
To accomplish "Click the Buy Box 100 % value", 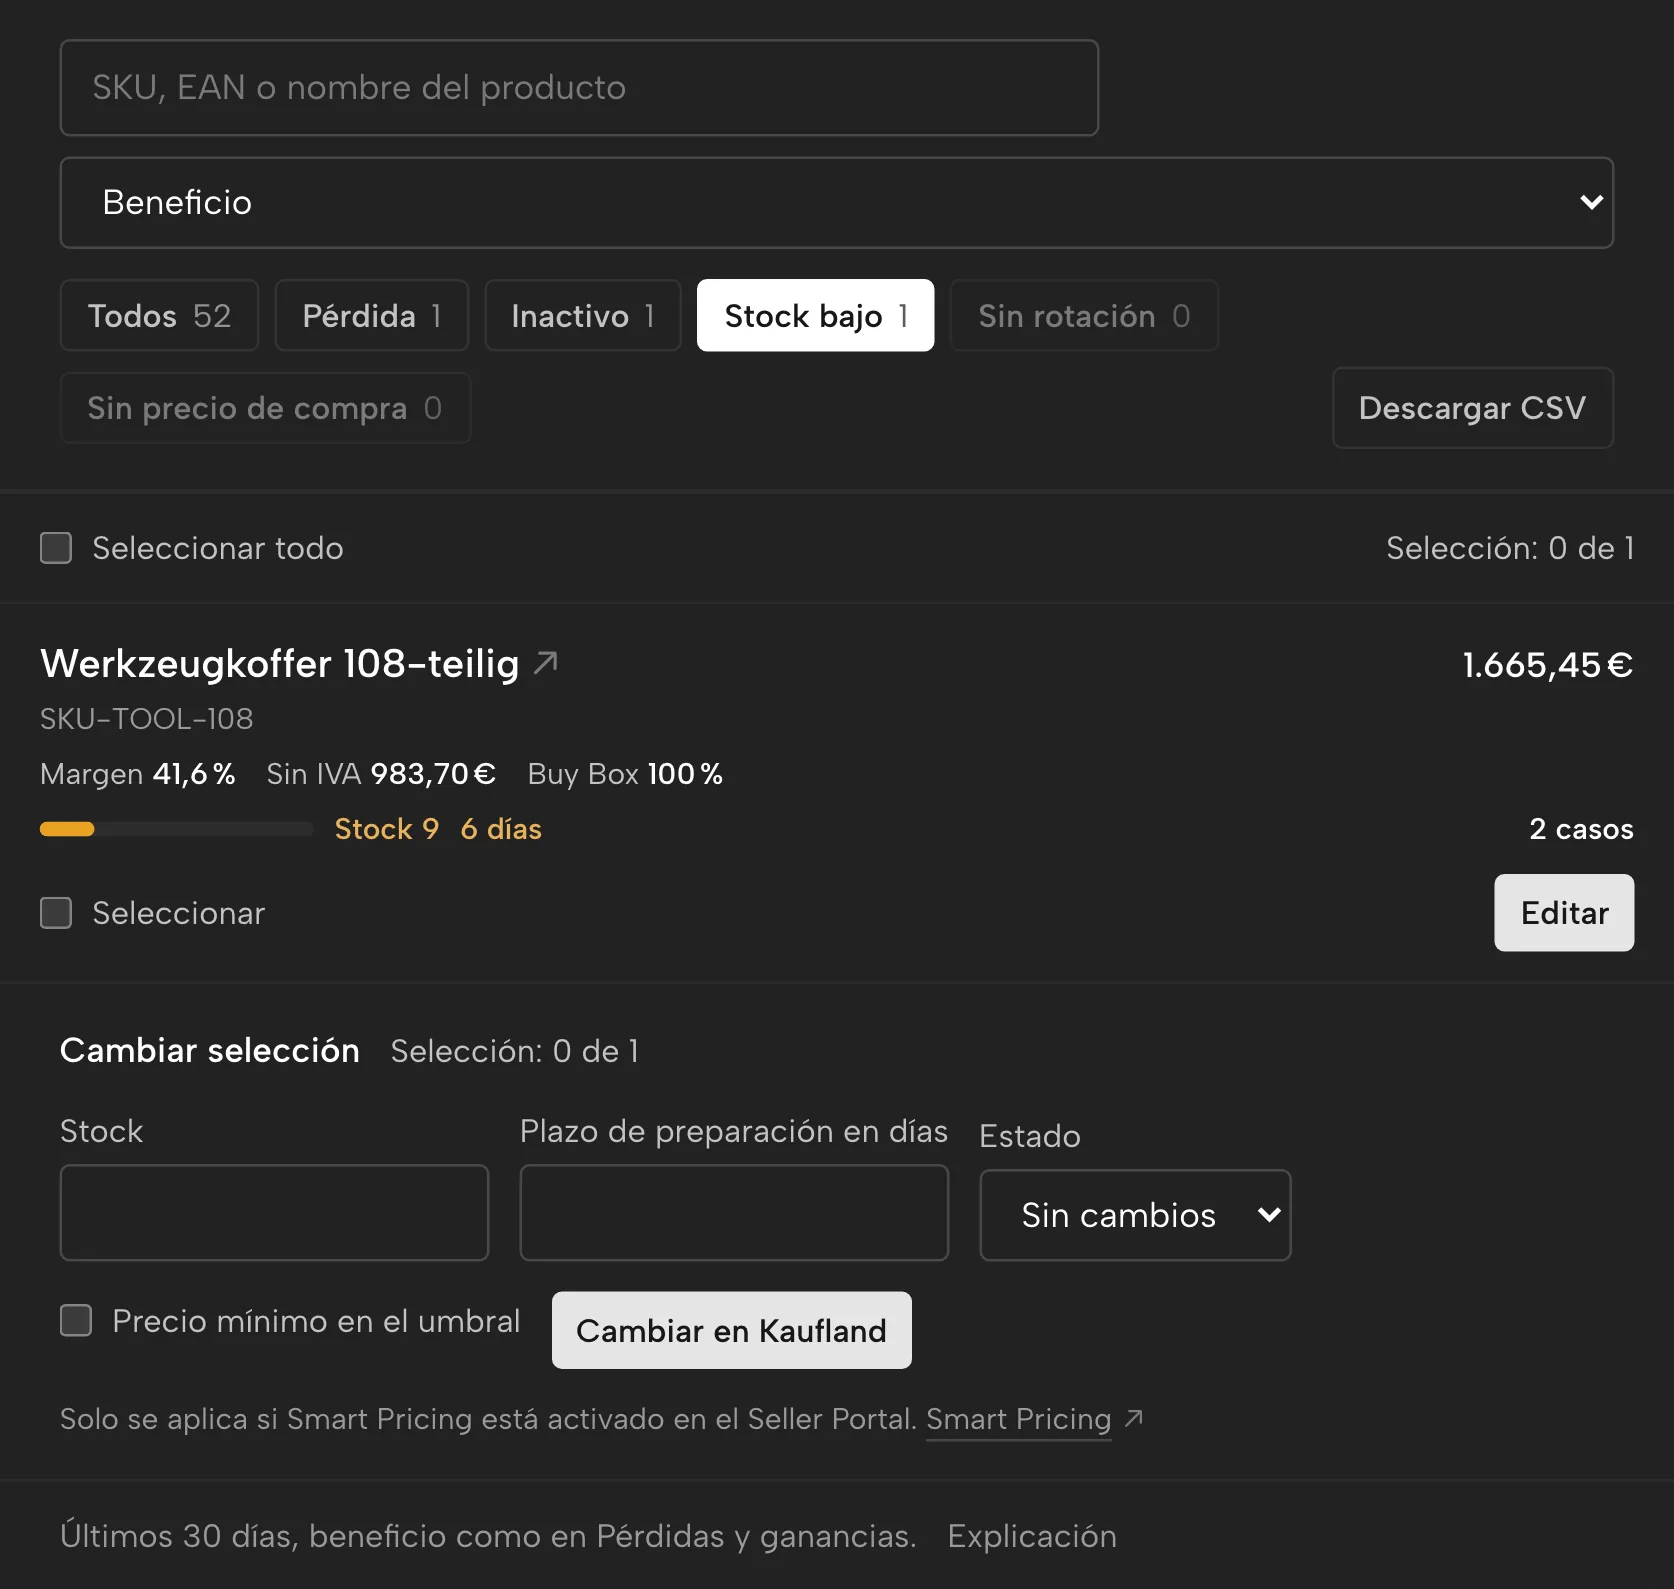I will (x=625, y=774).
